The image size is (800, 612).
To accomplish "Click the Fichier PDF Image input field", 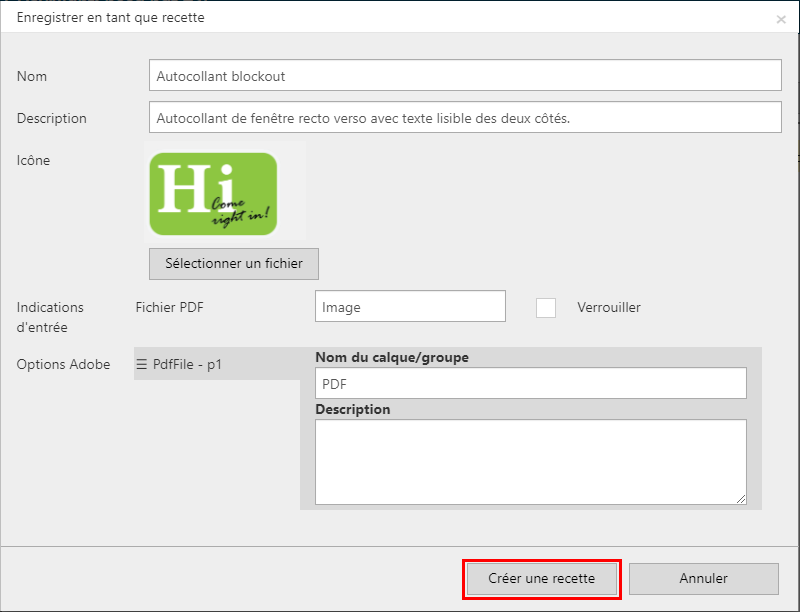I will click(x=410, y=307).
